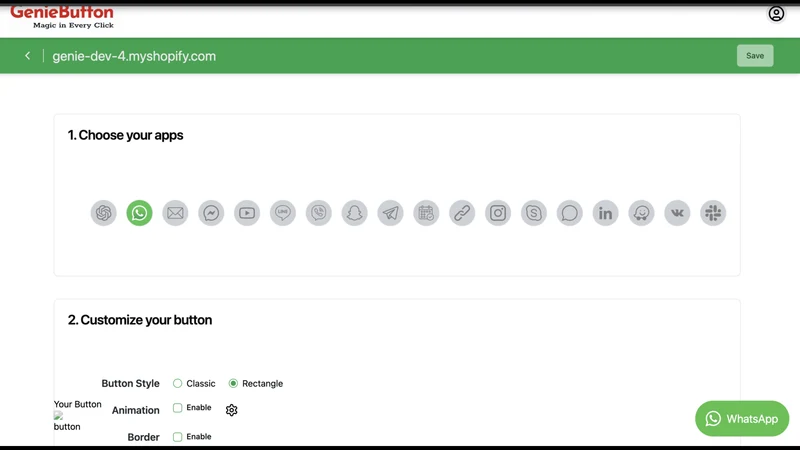Click the Save button
Screen dimensions: 800x450
click(x=755, y=56)
